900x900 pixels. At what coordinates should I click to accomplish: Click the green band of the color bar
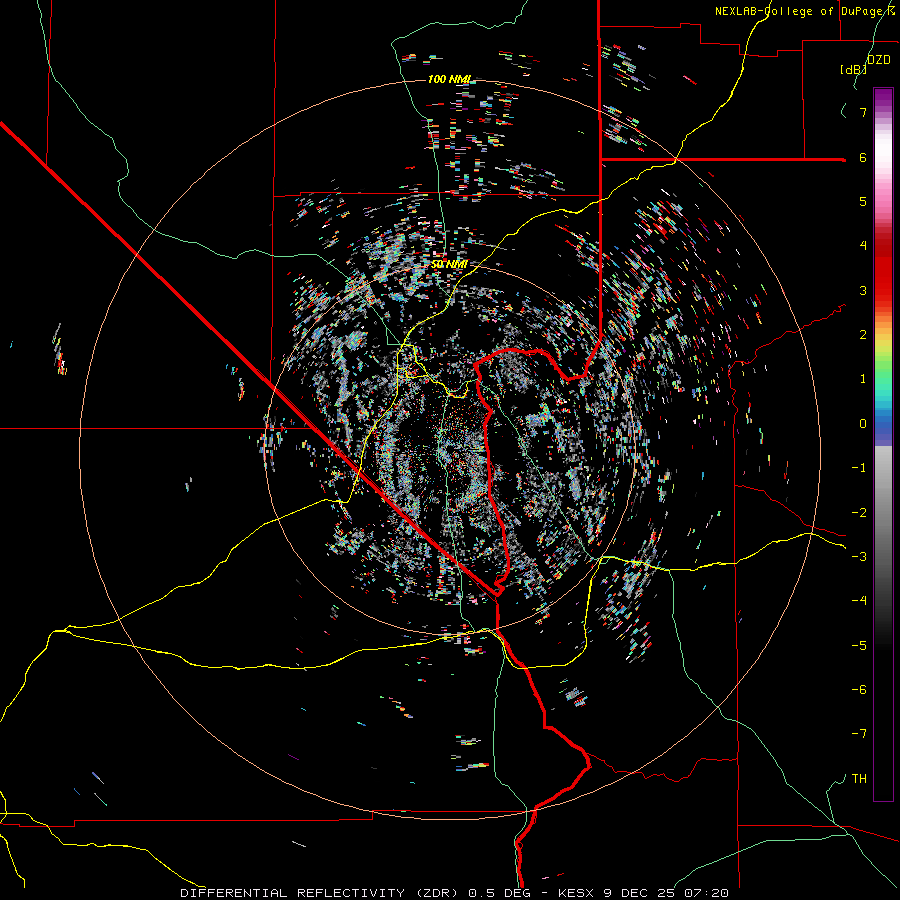(x=883, y=370)
